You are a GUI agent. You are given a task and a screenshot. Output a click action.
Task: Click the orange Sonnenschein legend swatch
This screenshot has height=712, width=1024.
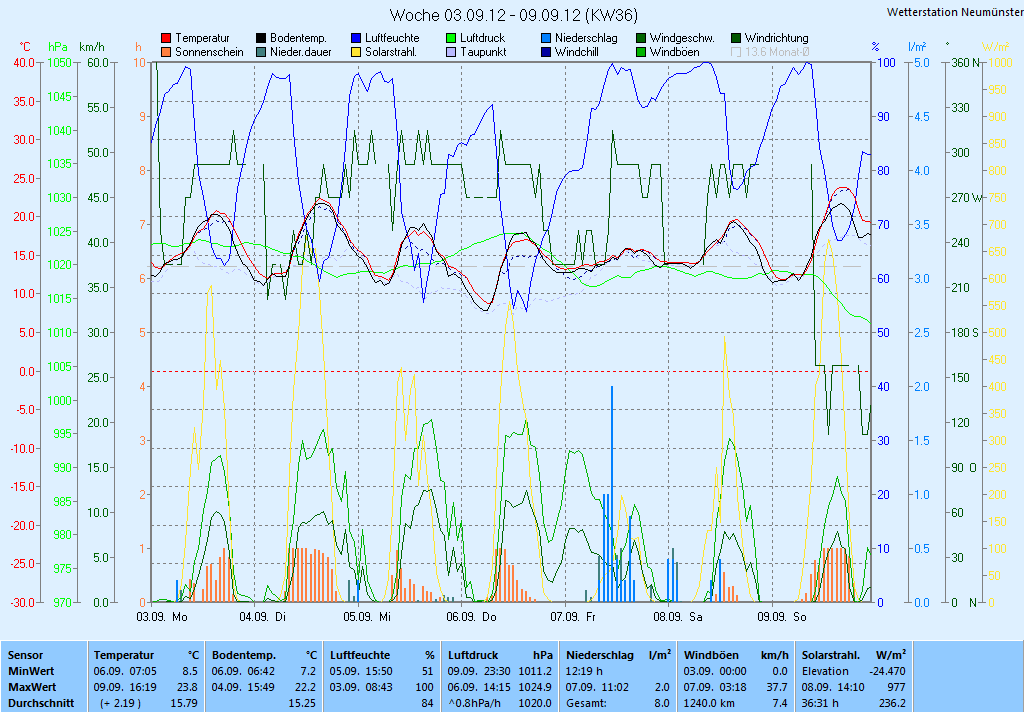(166, 52)
